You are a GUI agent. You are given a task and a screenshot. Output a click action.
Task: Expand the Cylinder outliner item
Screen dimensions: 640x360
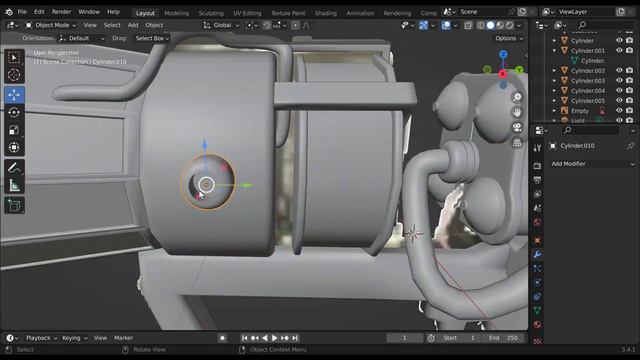[x=554, y=40]
